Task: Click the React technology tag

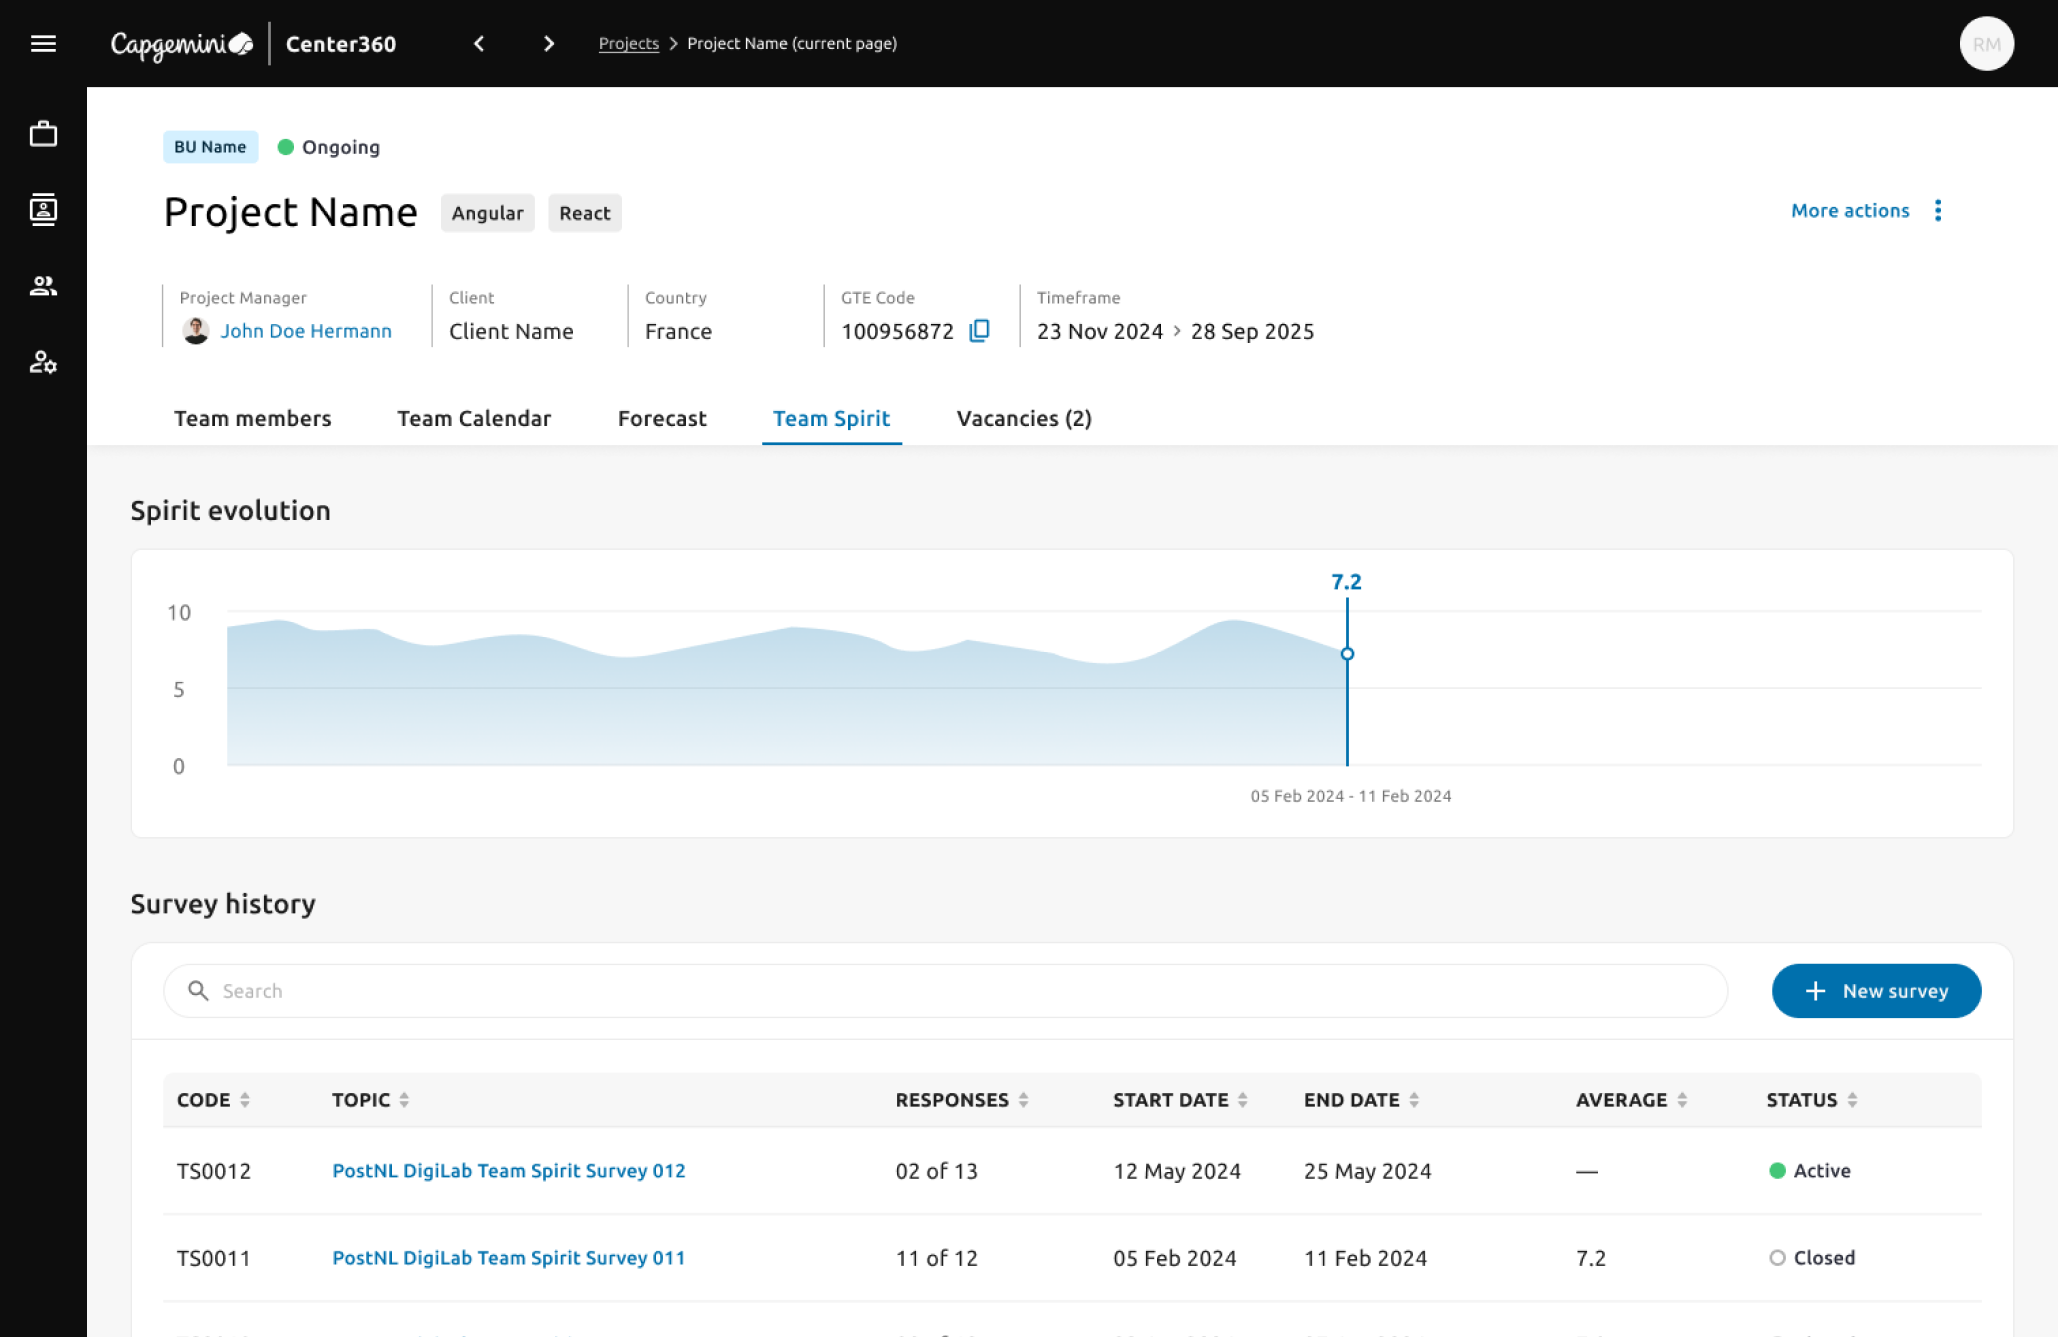Action: (x=584, y=213)
